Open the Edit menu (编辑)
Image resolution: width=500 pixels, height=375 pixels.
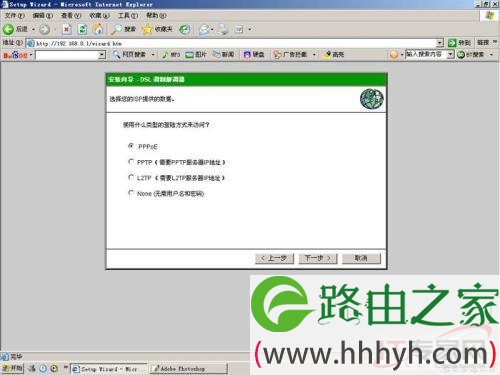point(43,16)
